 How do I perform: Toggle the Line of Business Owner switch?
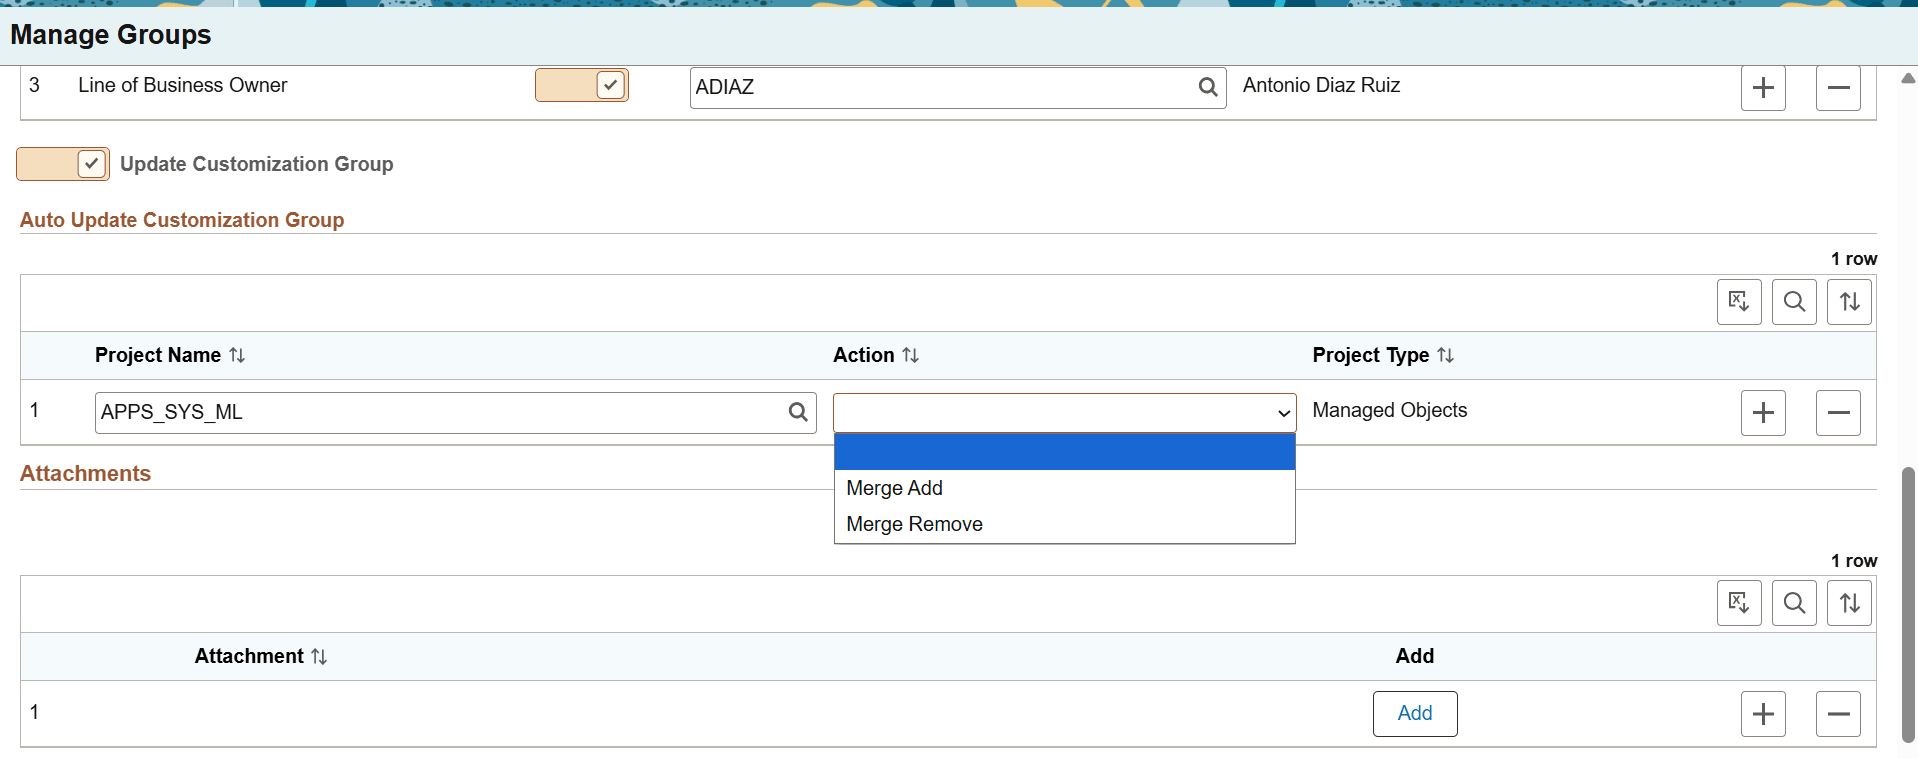pos(582,85)
